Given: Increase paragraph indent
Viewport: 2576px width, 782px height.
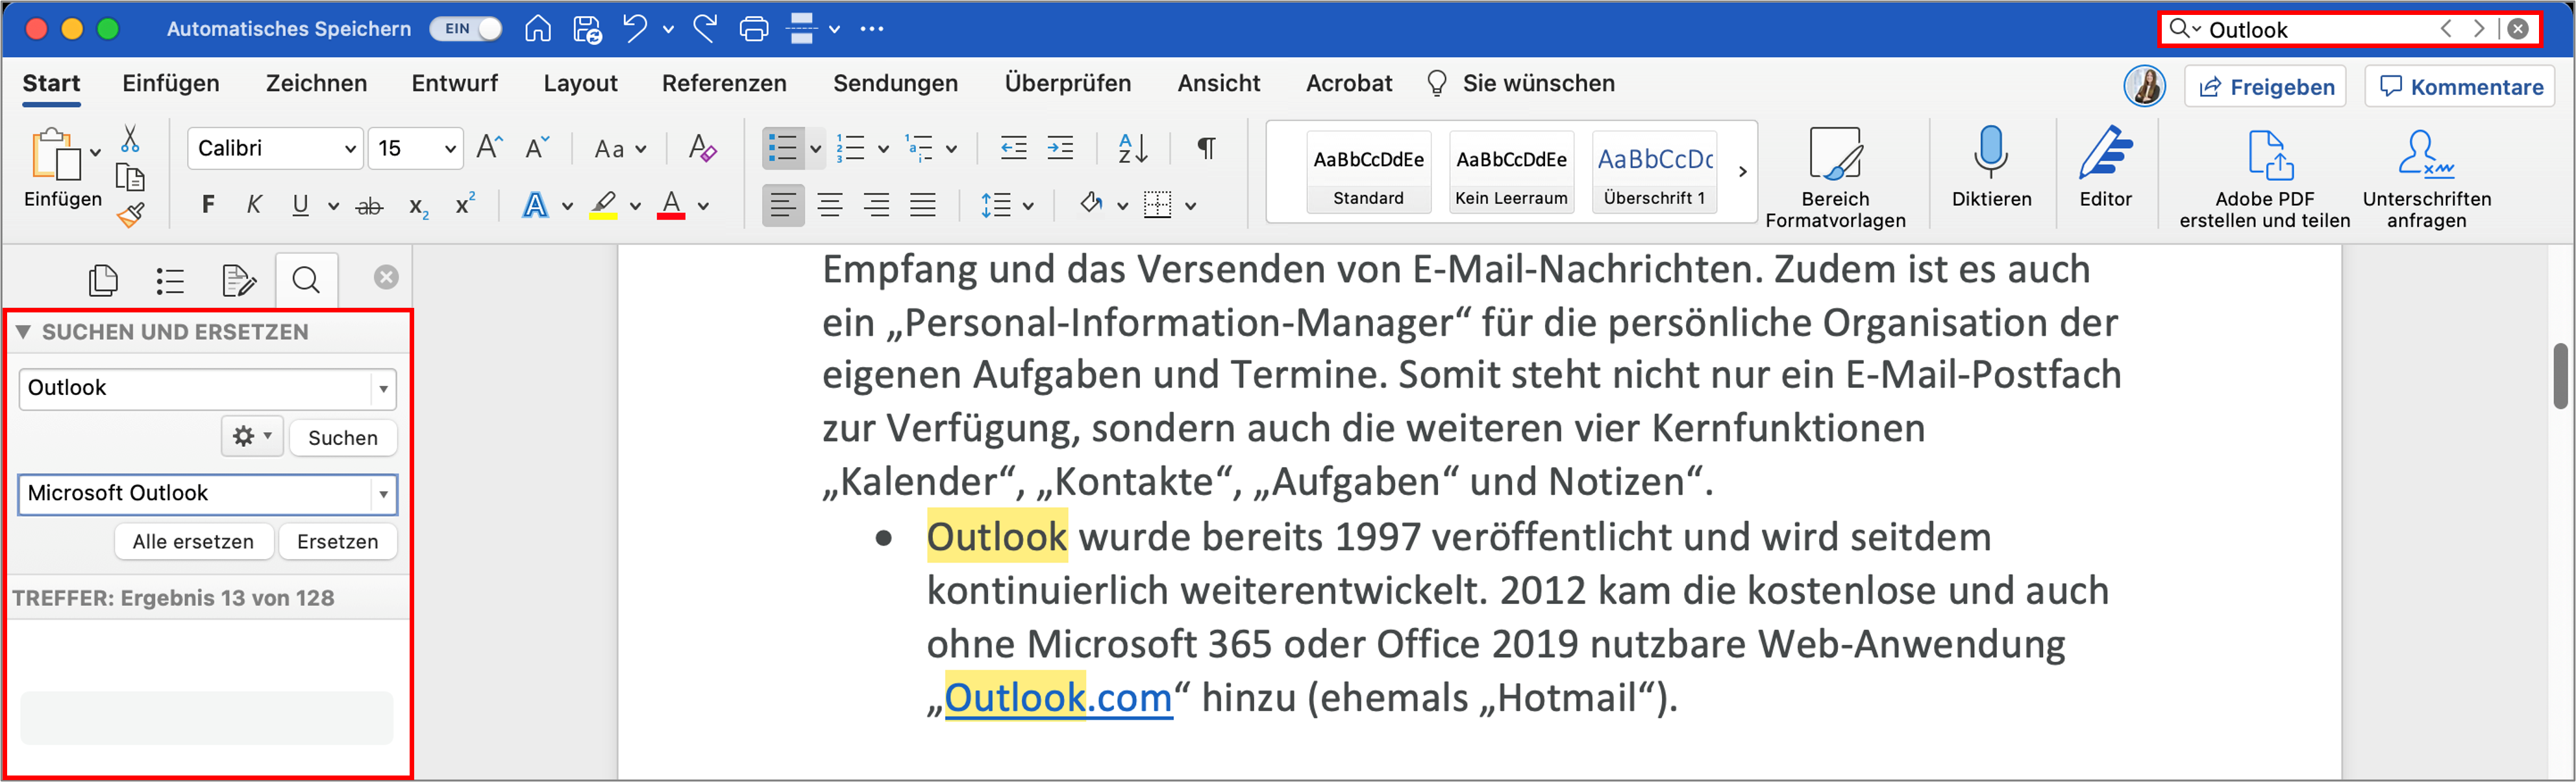Looking at the screenshot, I should [x=1060, y=149].
